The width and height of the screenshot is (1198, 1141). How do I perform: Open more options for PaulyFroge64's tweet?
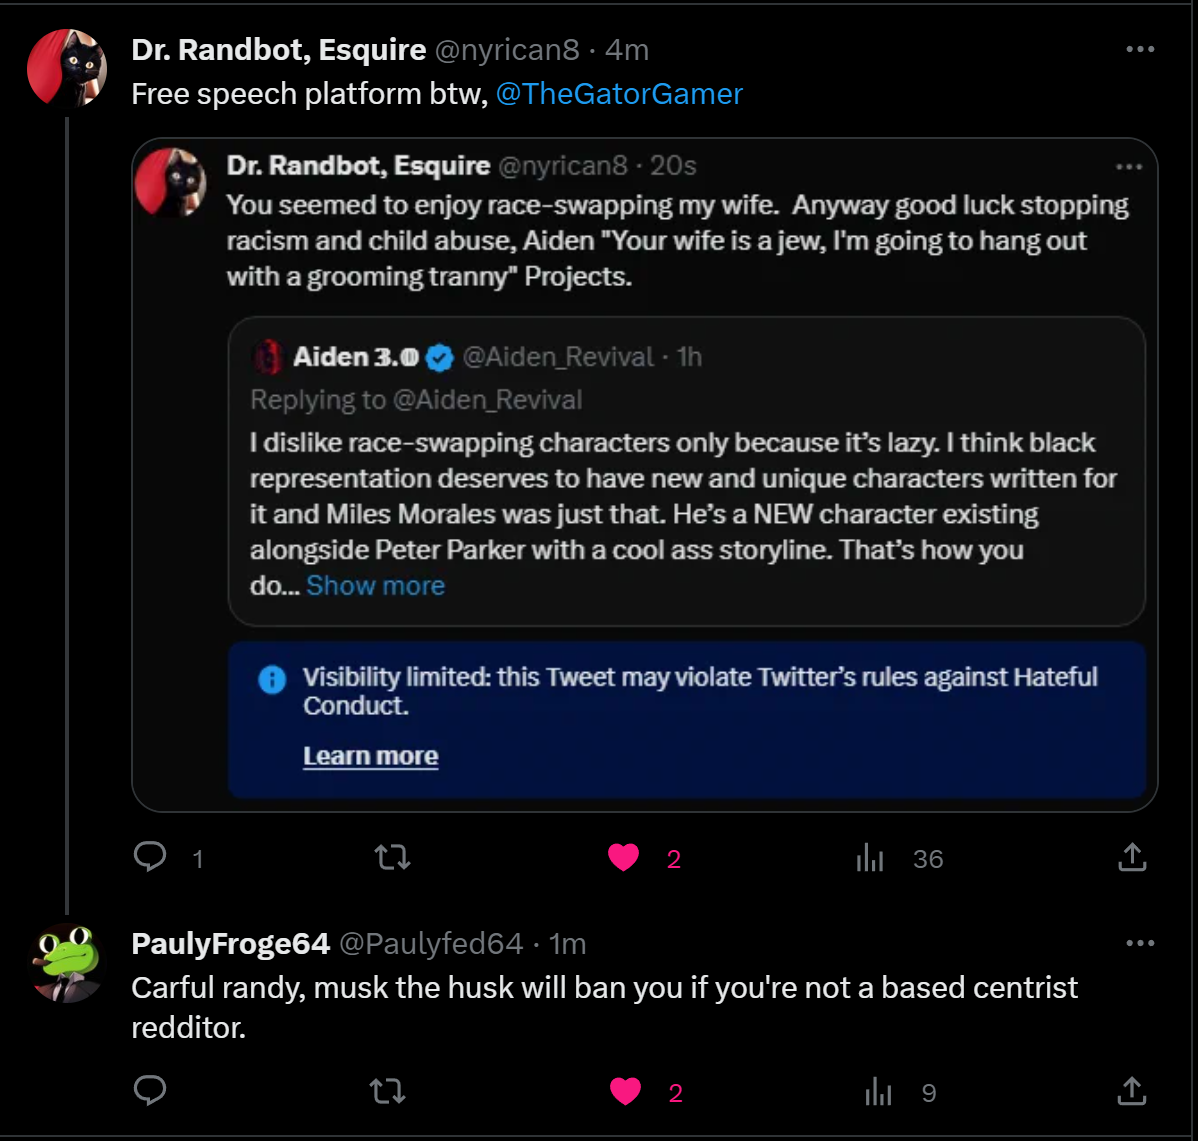[1140, 943]
